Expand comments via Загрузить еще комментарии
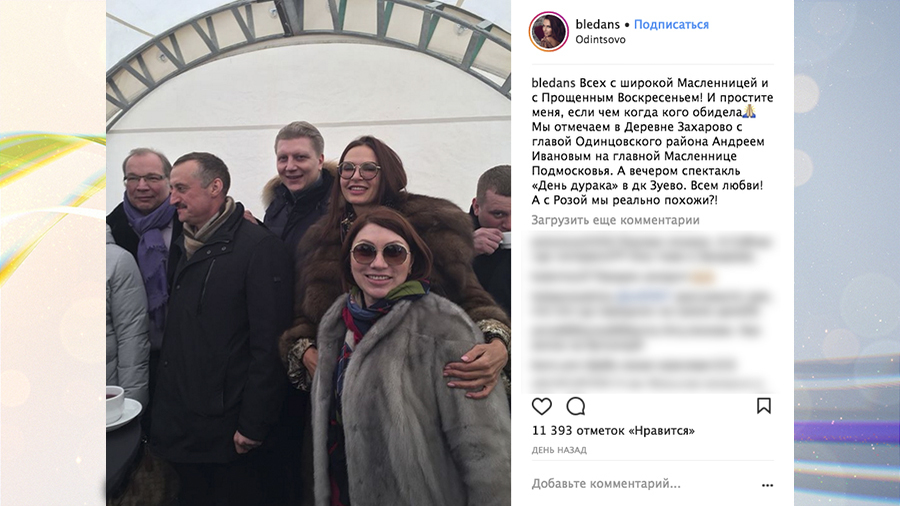 pyautogui.click(x=615, y=220)
